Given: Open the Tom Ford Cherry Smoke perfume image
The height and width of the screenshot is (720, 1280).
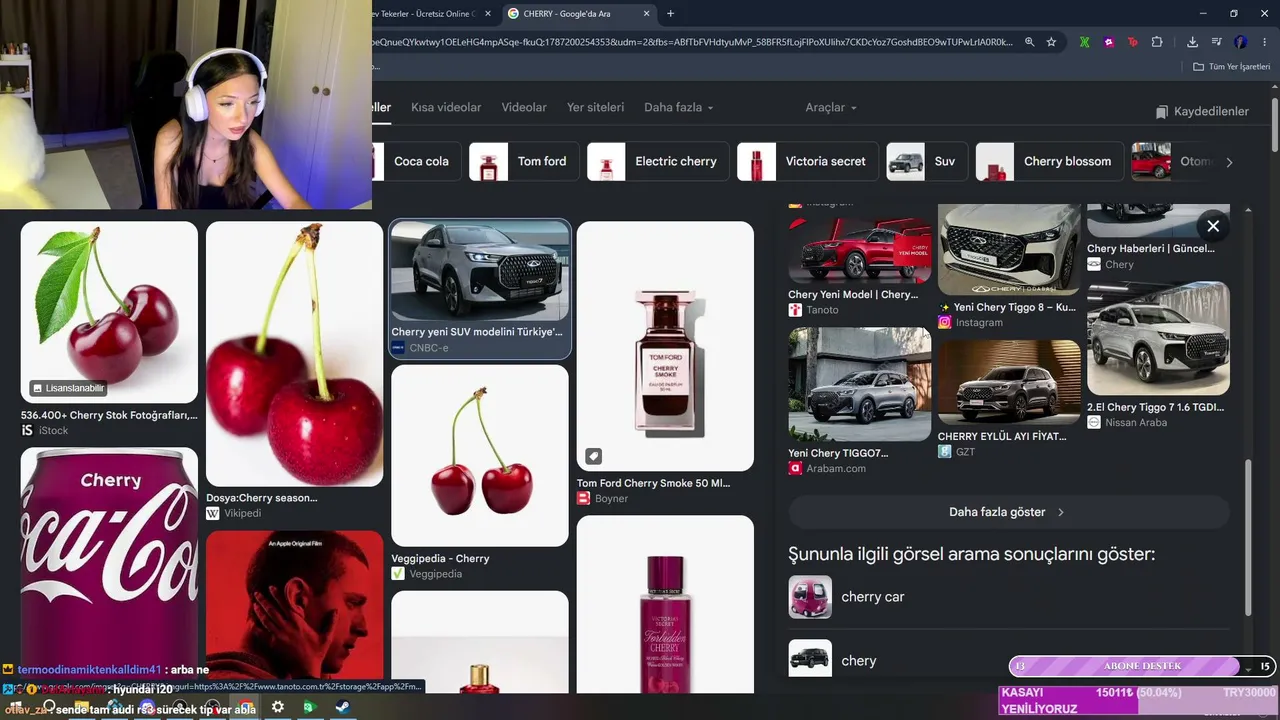Looking at the screenshot, I should pos(665,346).
